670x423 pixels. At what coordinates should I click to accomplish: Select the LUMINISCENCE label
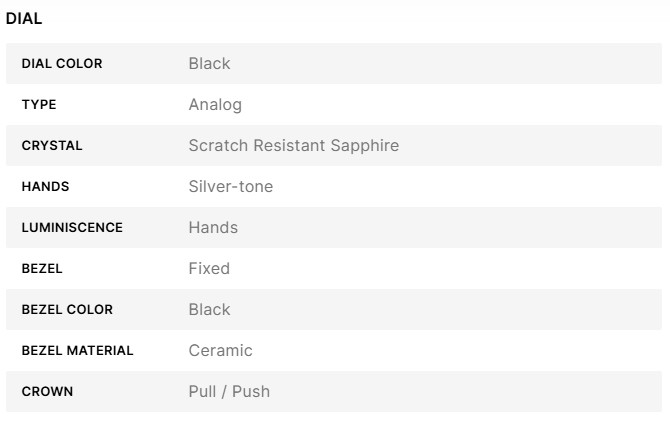(72, 228)
